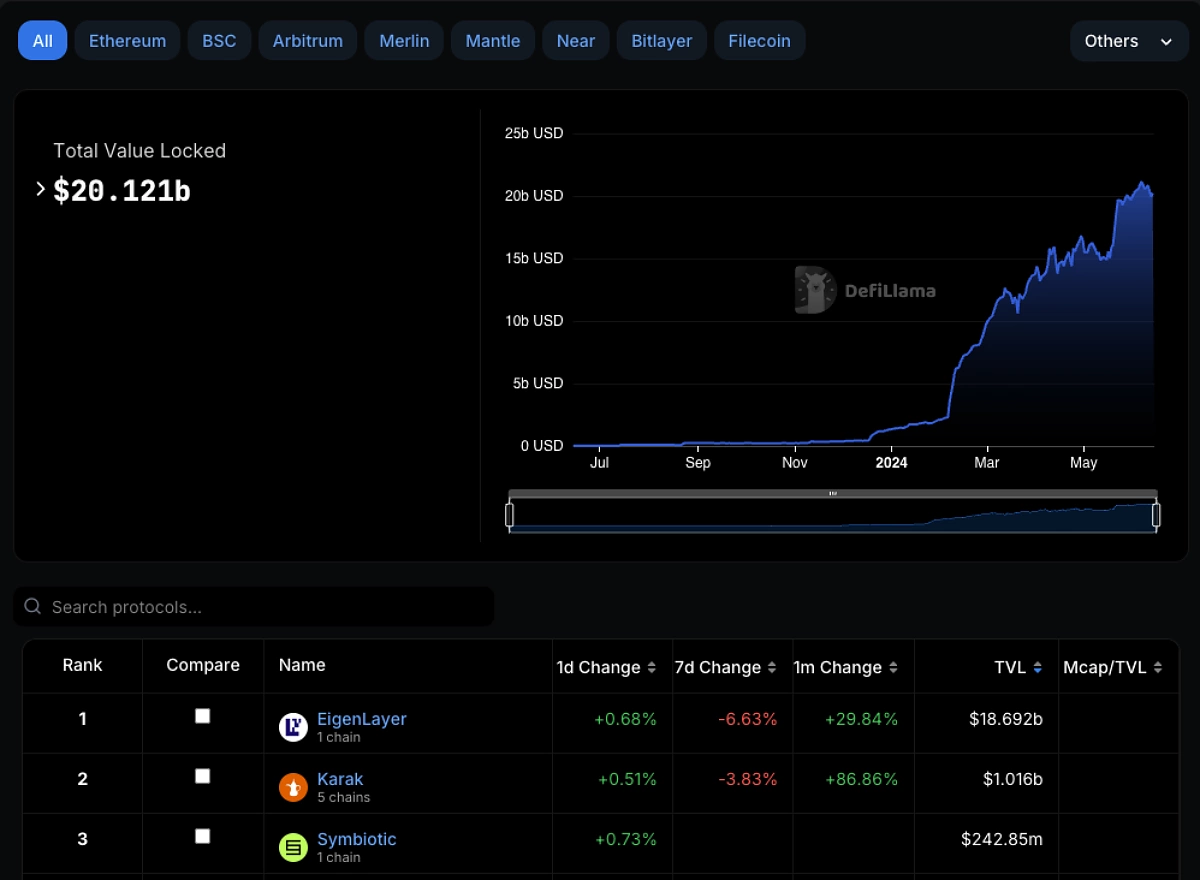Open the Karak protocol link

(x=340, y=779)
